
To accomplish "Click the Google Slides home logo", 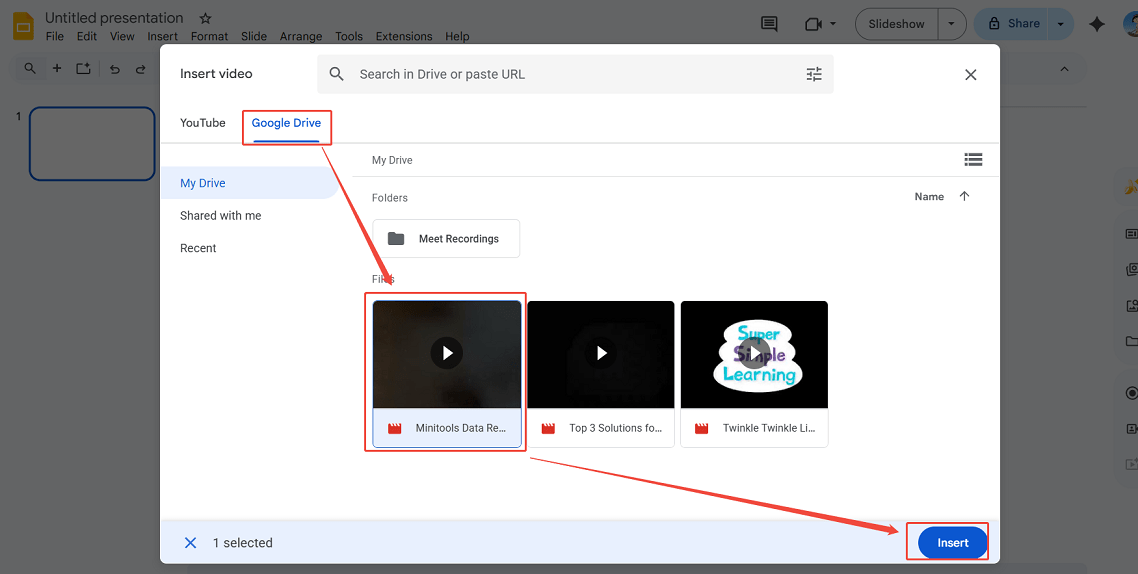I will pyautogui.click(x=23, y=27).
